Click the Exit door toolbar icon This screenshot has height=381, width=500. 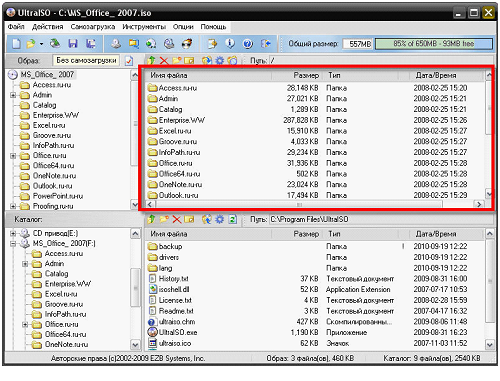[266, 44]
